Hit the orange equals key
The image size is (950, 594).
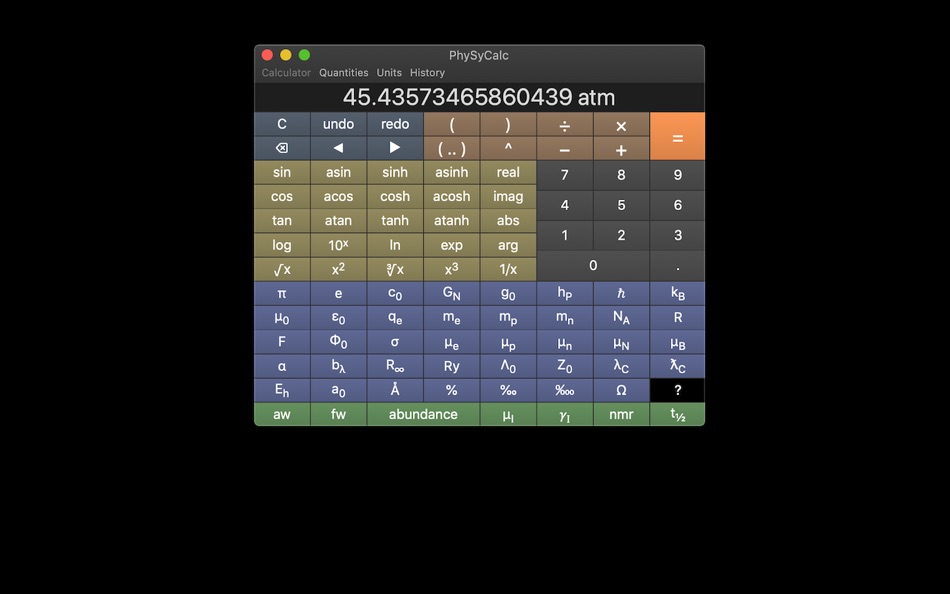tap(677, 136)
